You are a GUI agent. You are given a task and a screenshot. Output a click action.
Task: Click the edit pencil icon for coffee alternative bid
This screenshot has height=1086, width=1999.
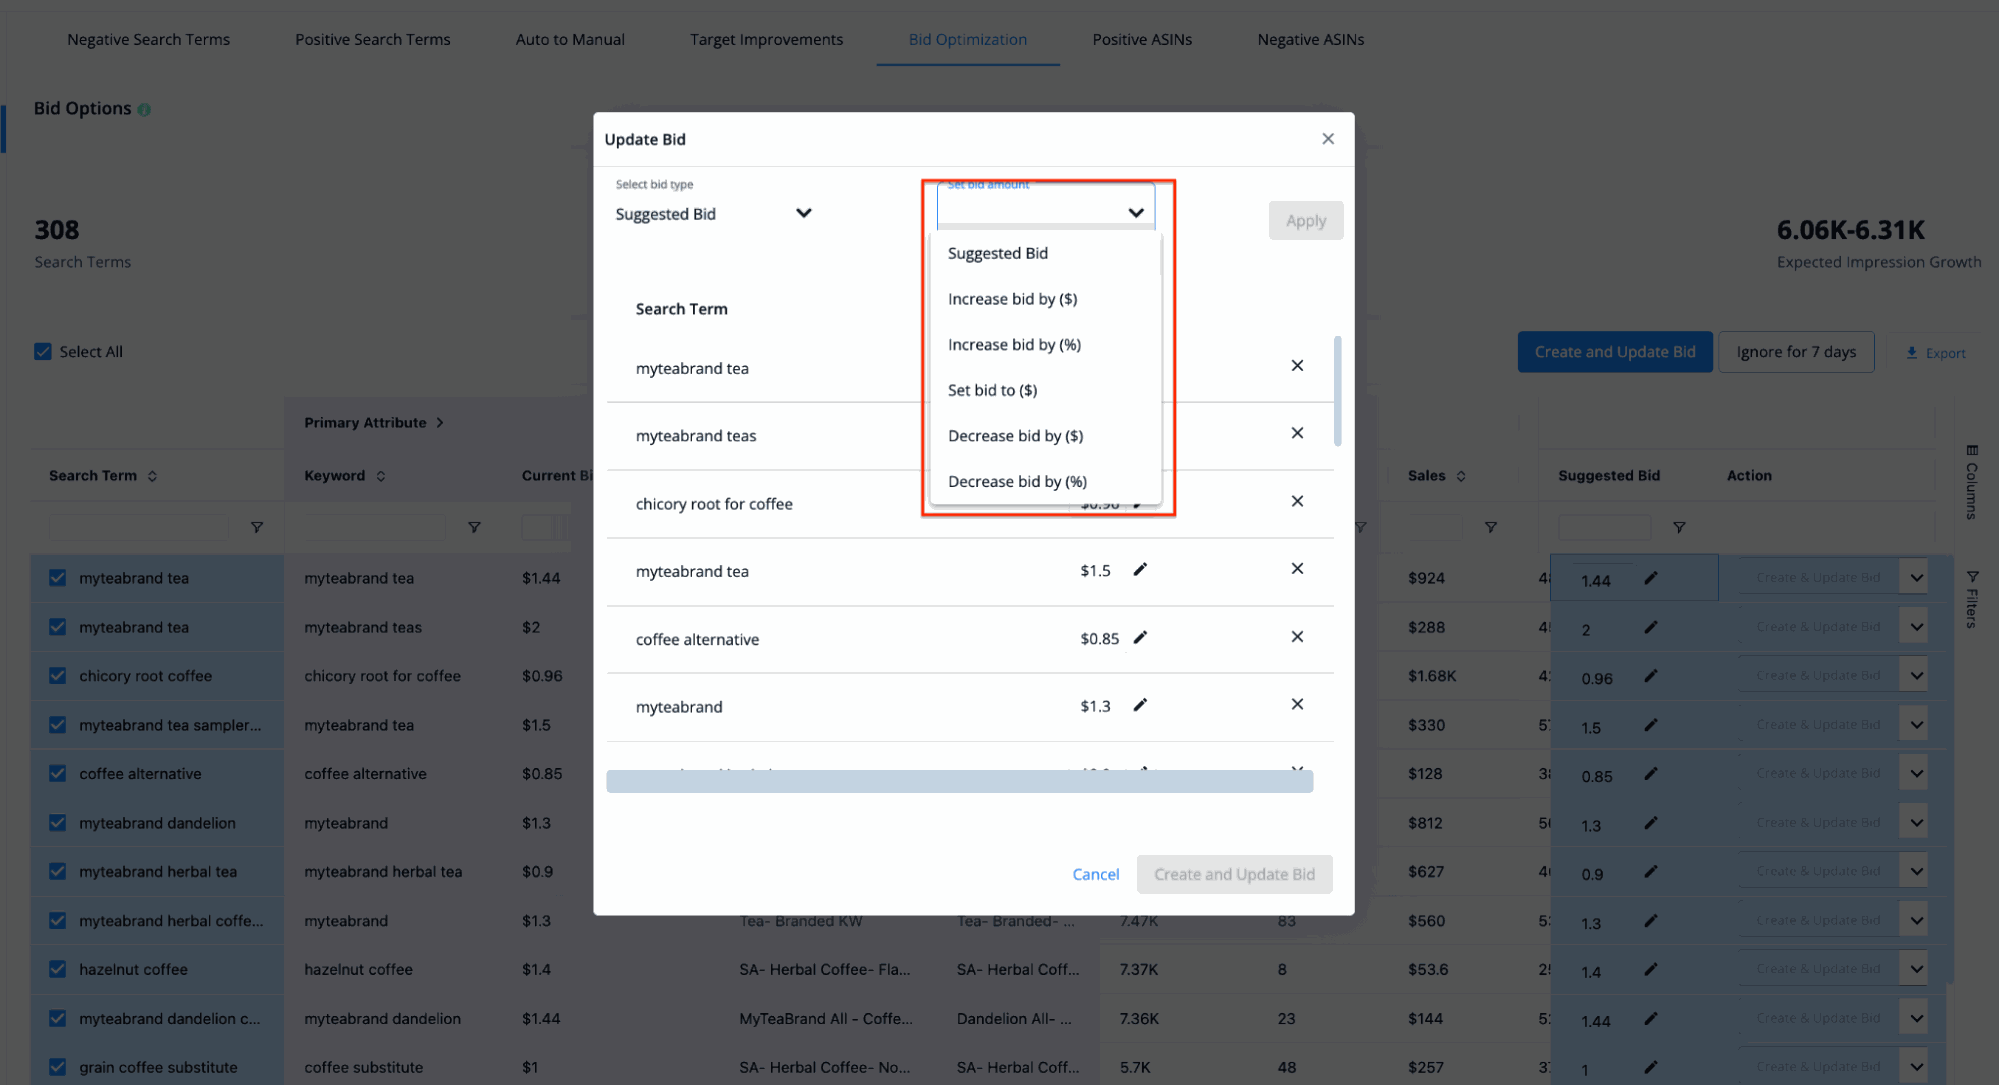pos(1139,638)
